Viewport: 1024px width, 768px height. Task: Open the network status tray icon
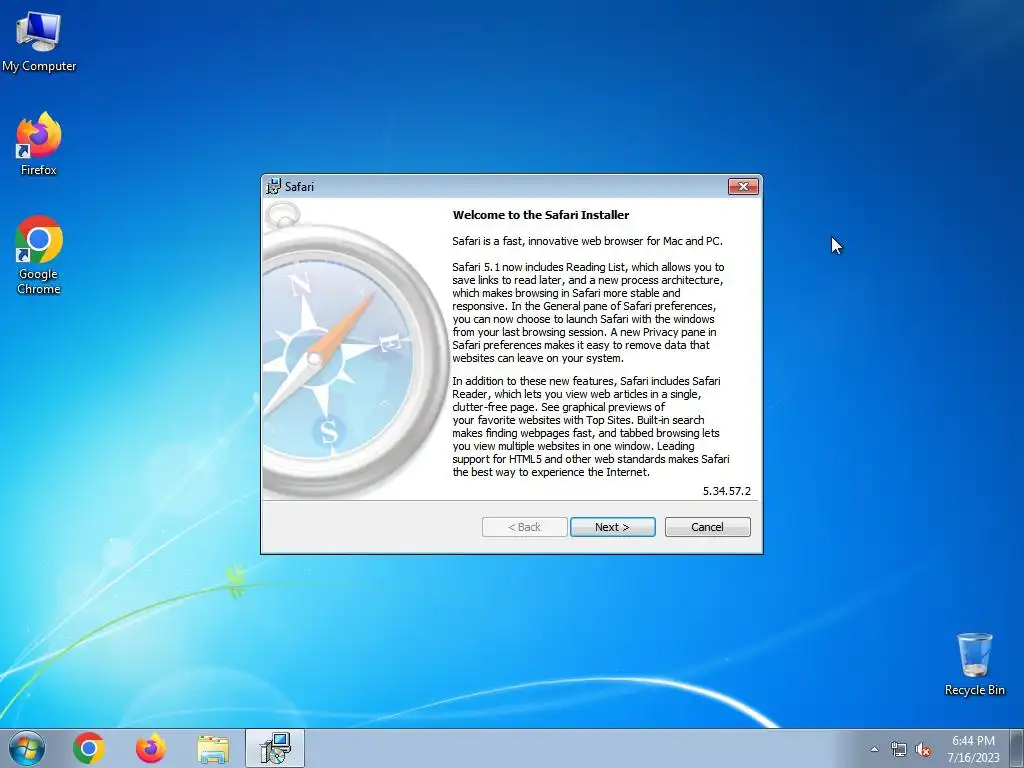(899, 750)
